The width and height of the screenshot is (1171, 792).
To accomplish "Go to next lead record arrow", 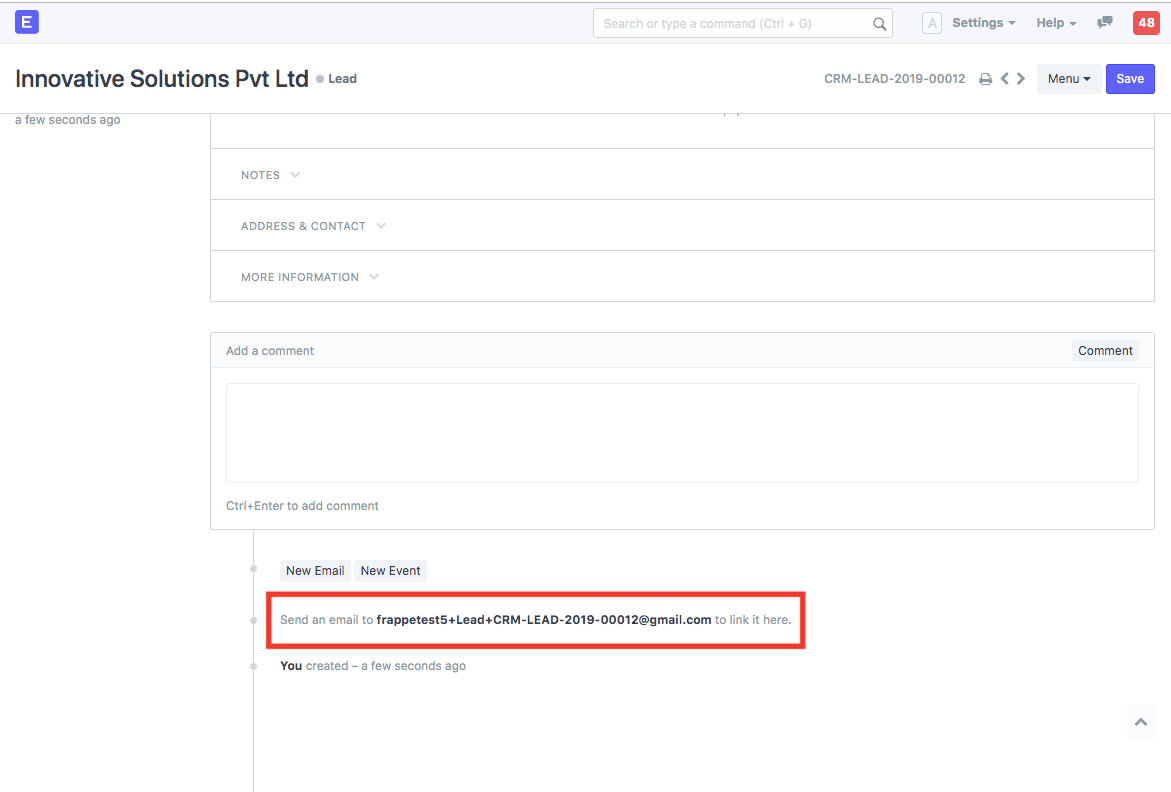I will click(x=1021, y=79).
